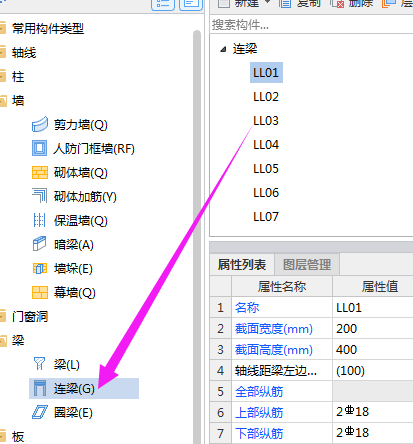This screenshot has width=413, height=444.
Task: Select component LL06
Action: point(266,193)
